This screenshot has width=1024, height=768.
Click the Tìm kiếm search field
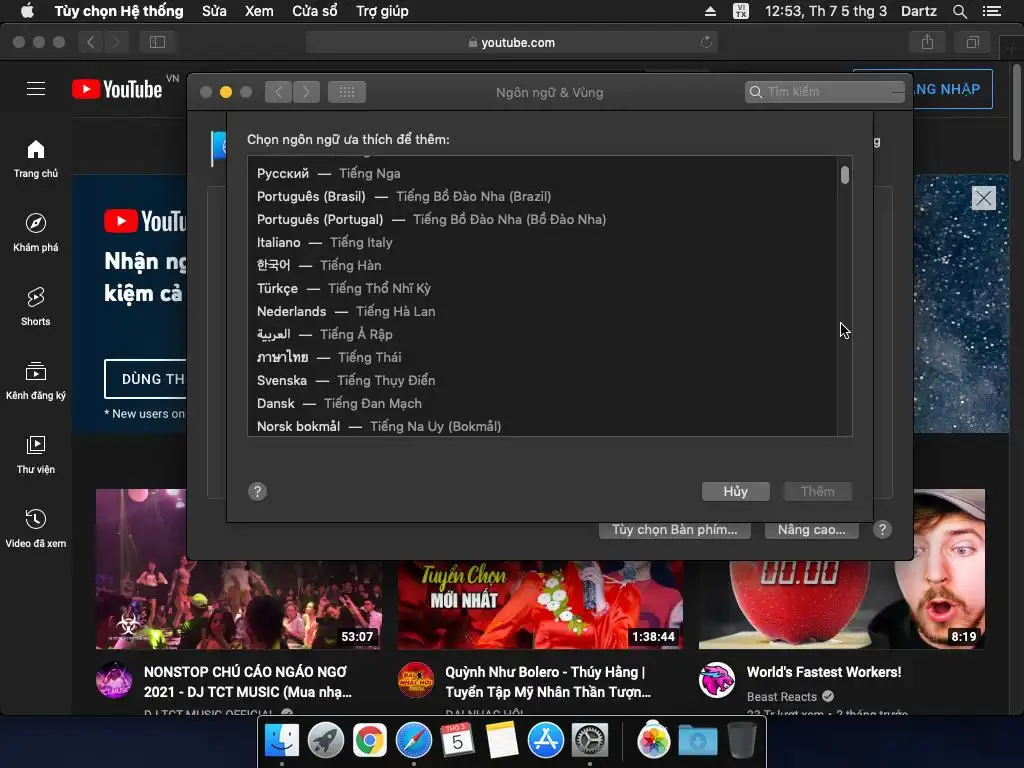[x=825, y=92]
